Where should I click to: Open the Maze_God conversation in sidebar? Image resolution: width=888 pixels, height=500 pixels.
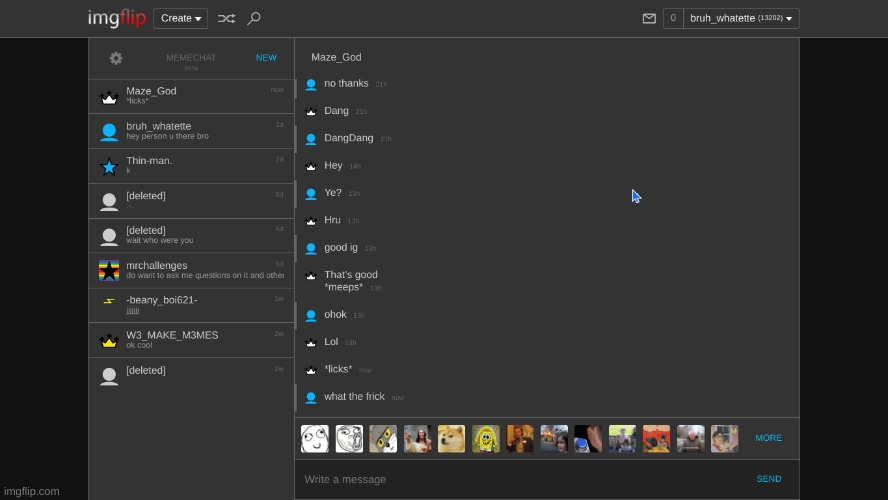pyautogui.click(x=191, y=96)
